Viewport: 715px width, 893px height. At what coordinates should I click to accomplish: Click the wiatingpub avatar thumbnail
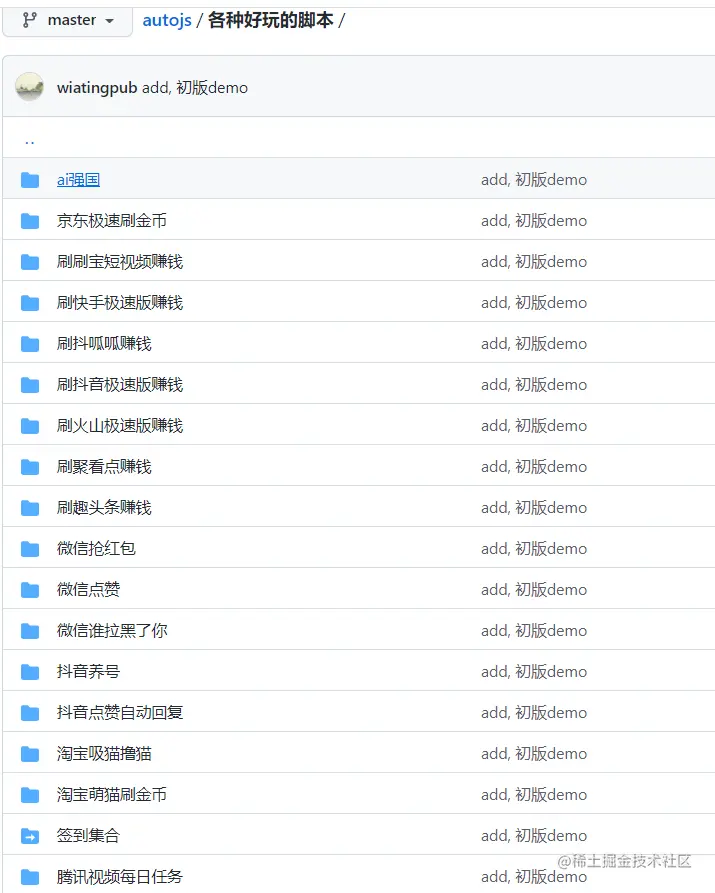(x=30, y=87)
